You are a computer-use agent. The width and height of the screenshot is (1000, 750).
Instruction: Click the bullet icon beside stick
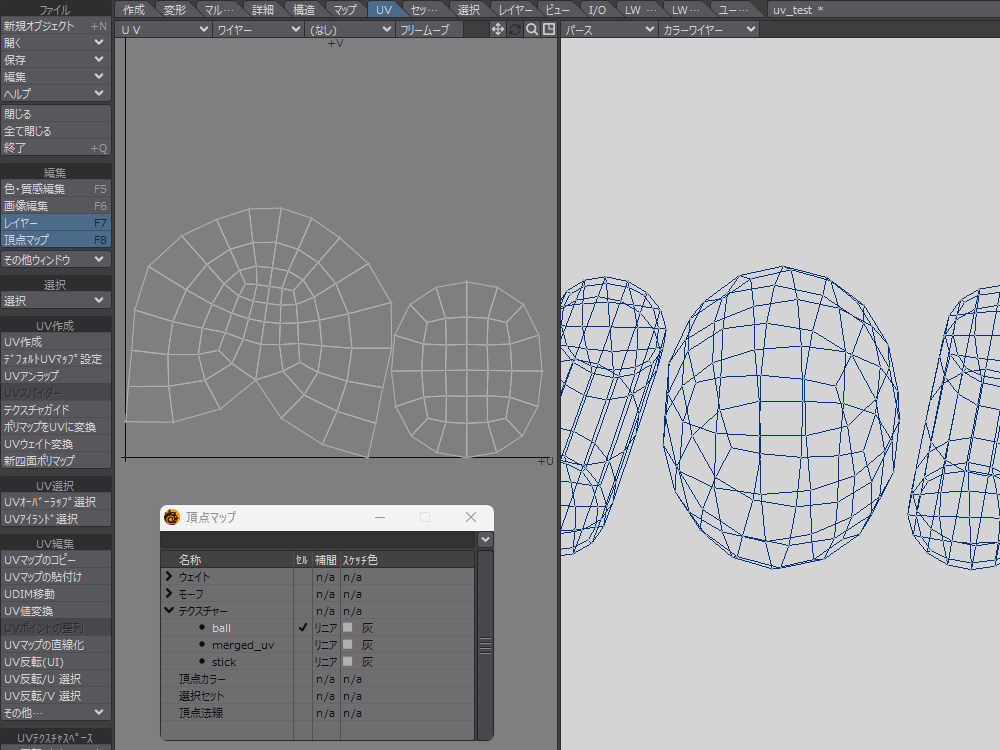point(202,662)
